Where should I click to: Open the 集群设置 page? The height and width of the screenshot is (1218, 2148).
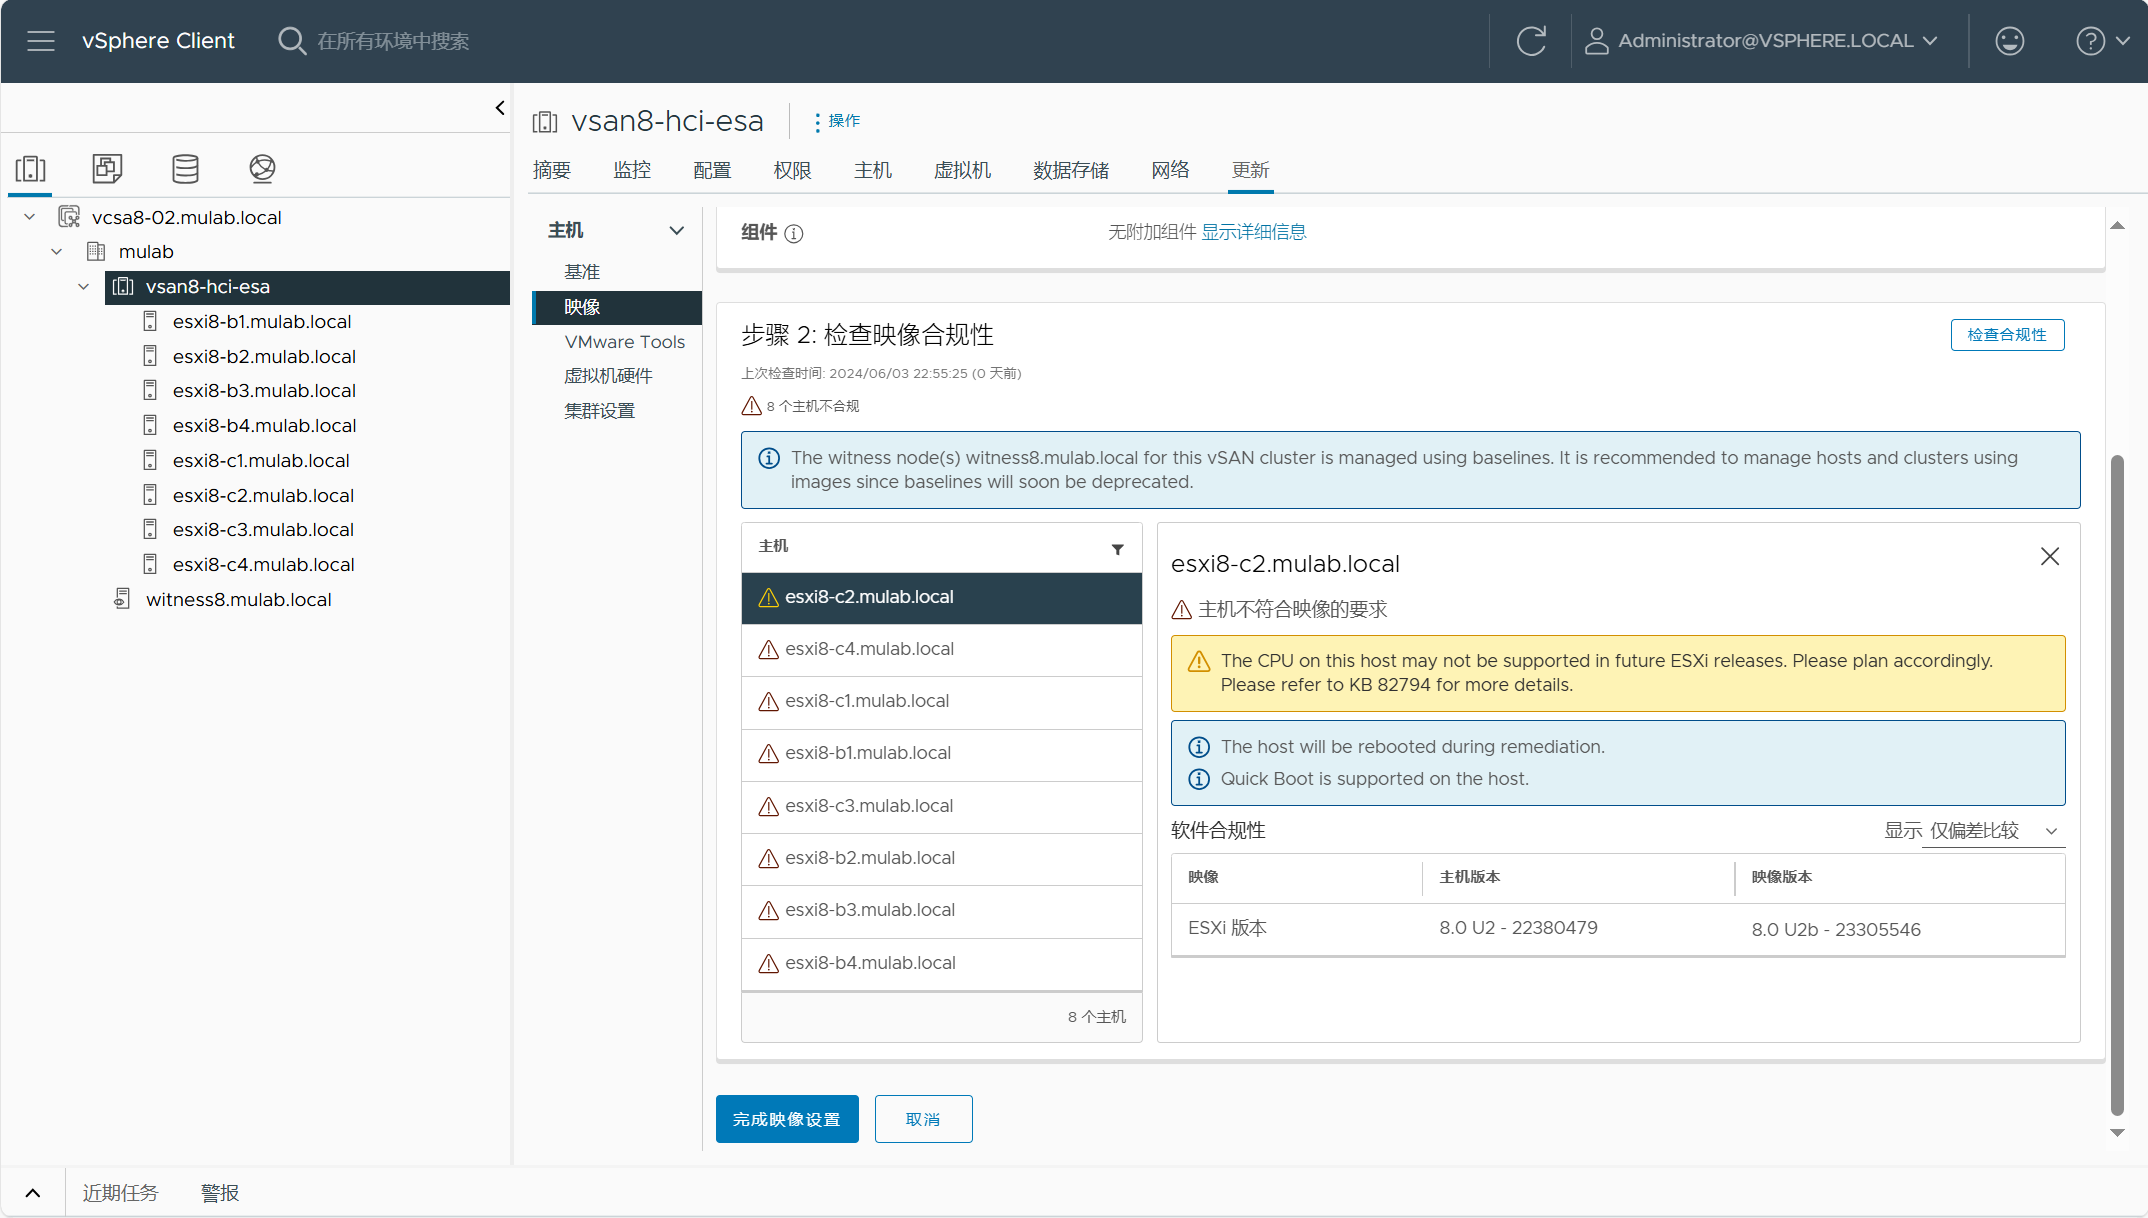tap(599, 411)
